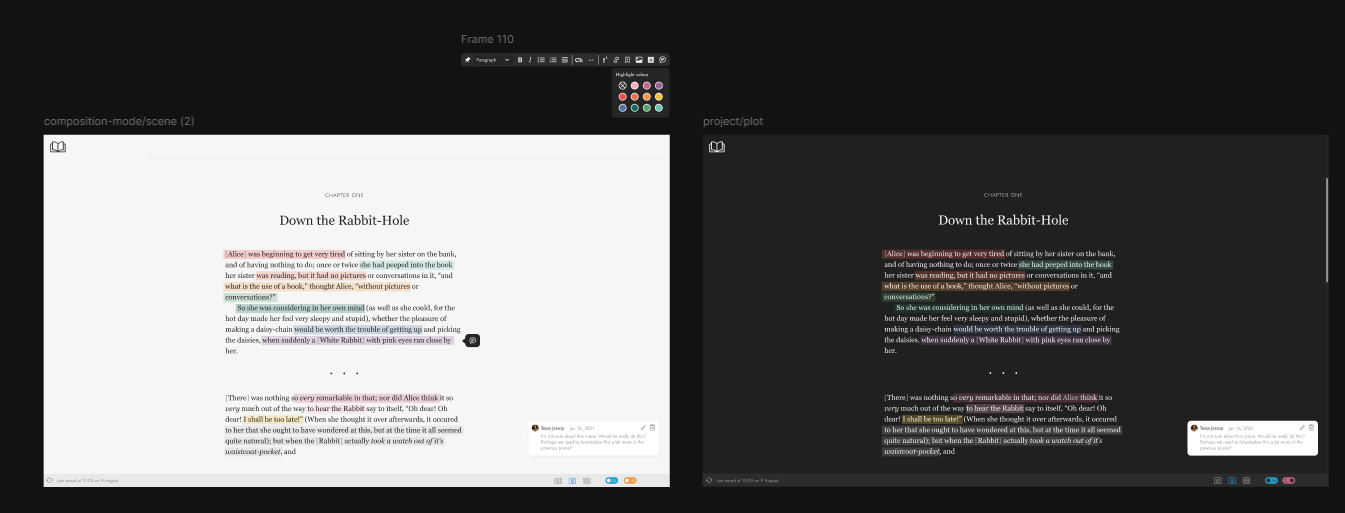Viewport: 1345px width, 513px height.
Task: Click 'CHAPTER ONE' heading in dark frame
Action: [x=1003, y=195]
